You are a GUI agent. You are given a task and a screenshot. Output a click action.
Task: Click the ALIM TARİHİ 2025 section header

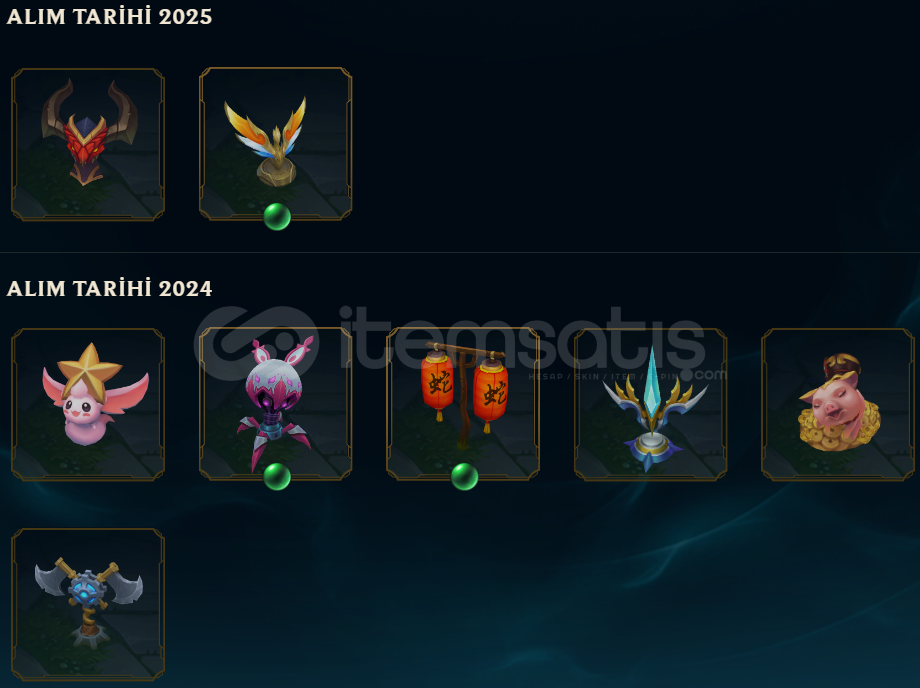[109, 16]
